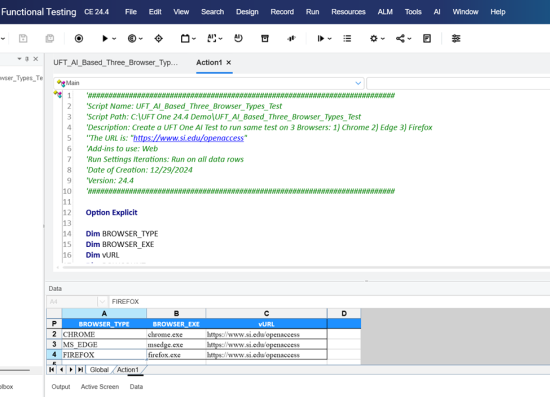550x397 pixels.
Task: Click the bulleted list toolbar icon
Action: coord(347,38)
